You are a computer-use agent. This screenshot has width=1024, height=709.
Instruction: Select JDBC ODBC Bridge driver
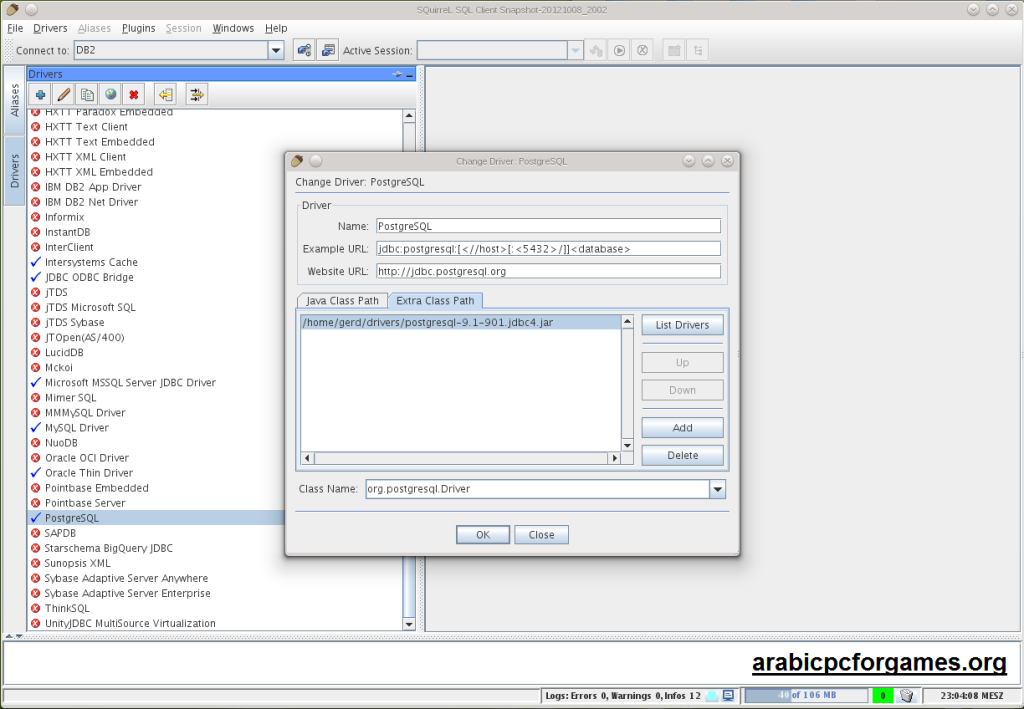pyautogui.click(x=89, y=277)
